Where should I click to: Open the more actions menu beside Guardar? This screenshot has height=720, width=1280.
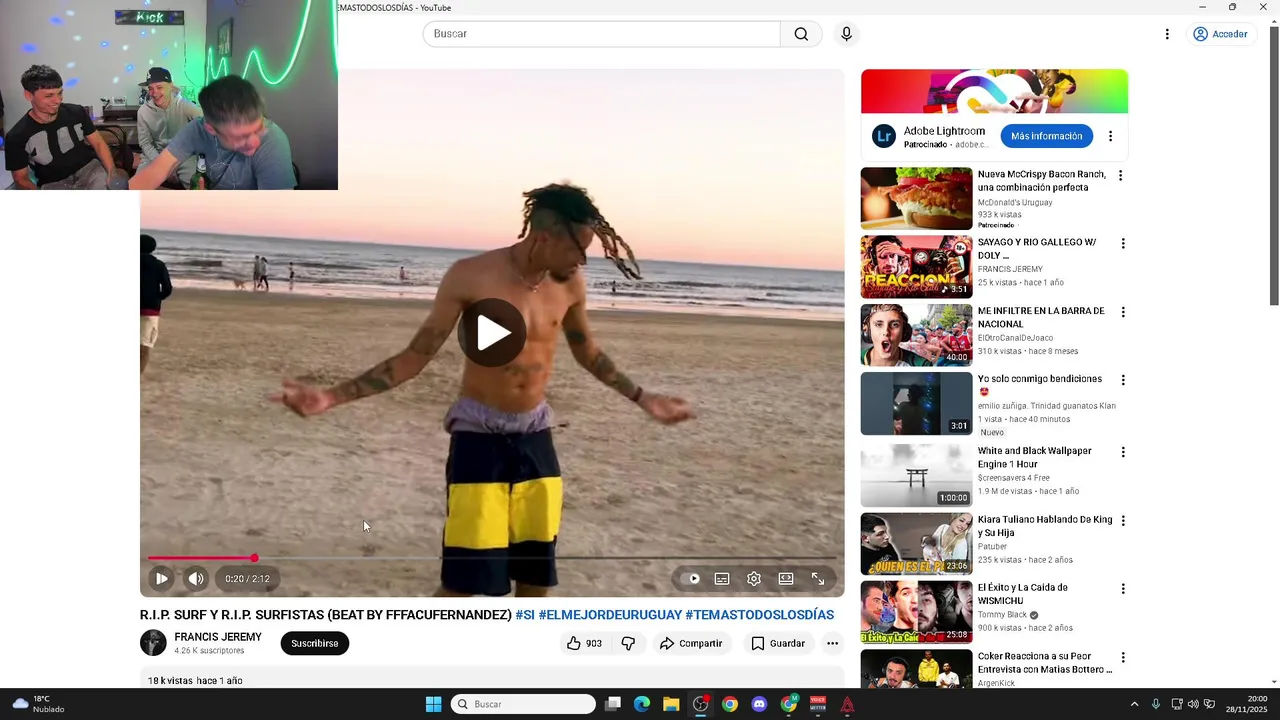tap(832, 643)
